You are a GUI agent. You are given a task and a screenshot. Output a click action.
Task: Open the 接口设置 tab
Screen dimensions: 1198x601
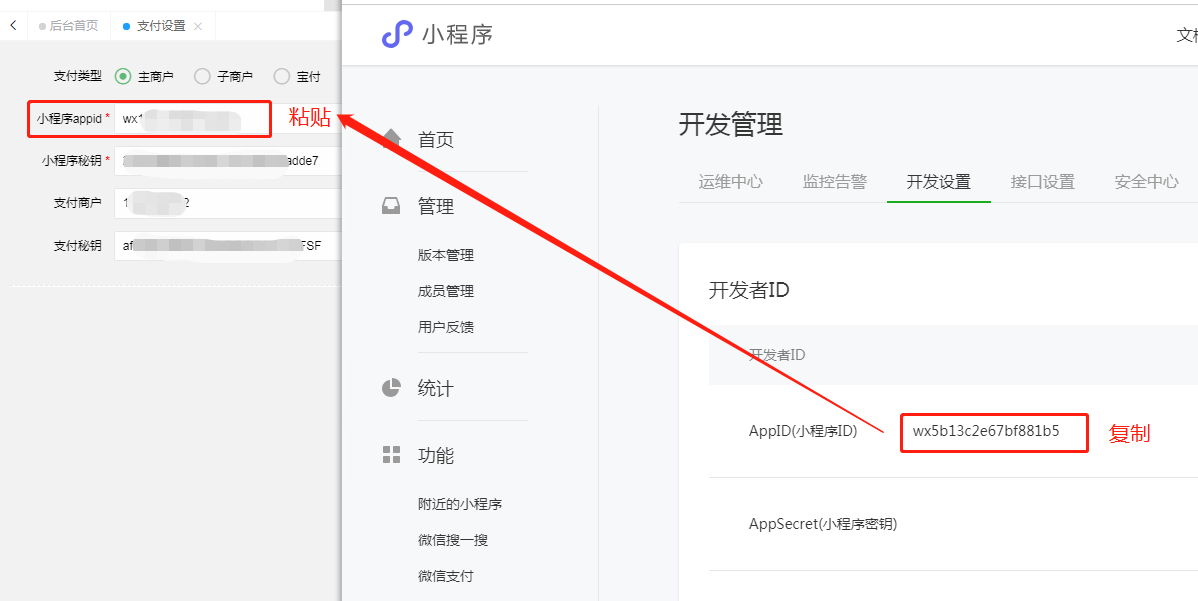(x=1042, y=182)
